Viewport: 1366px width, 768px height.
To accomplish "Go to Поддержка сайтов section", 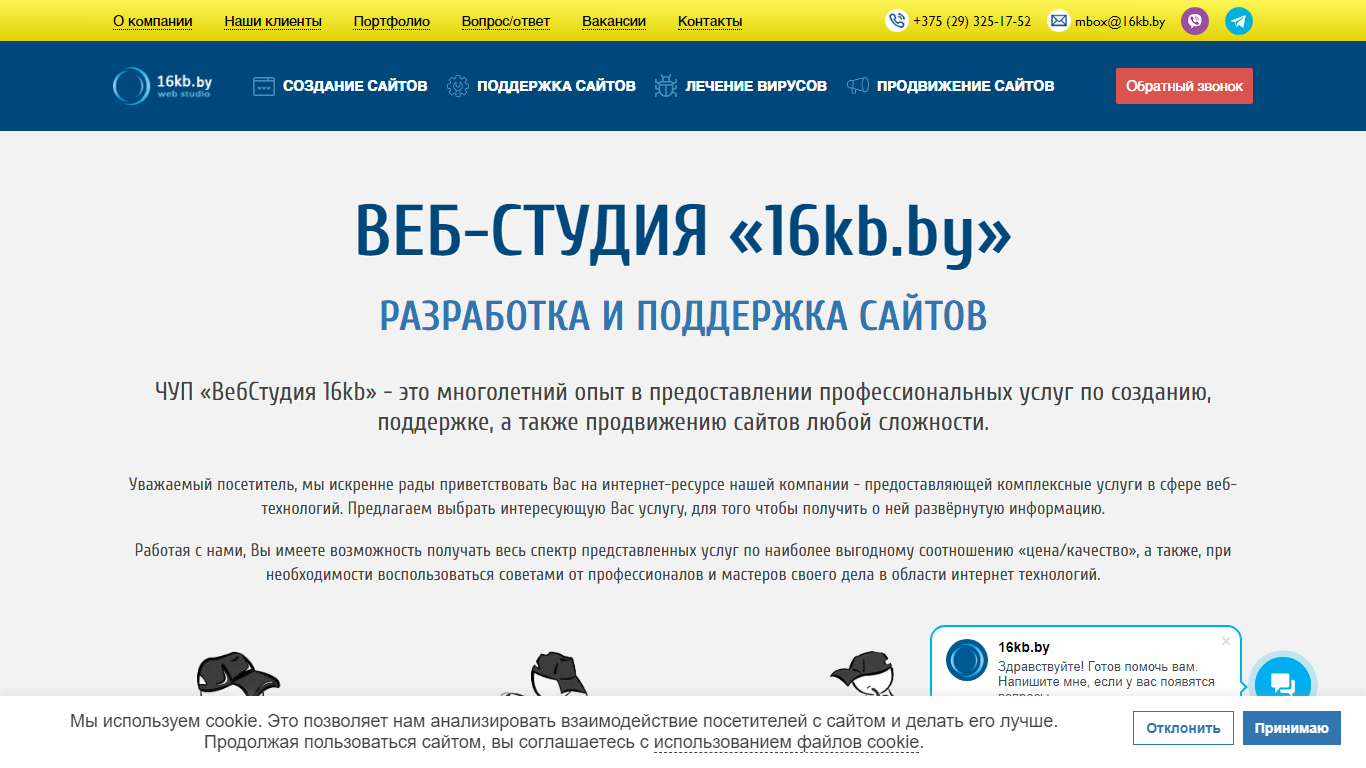I will point(556,86).
